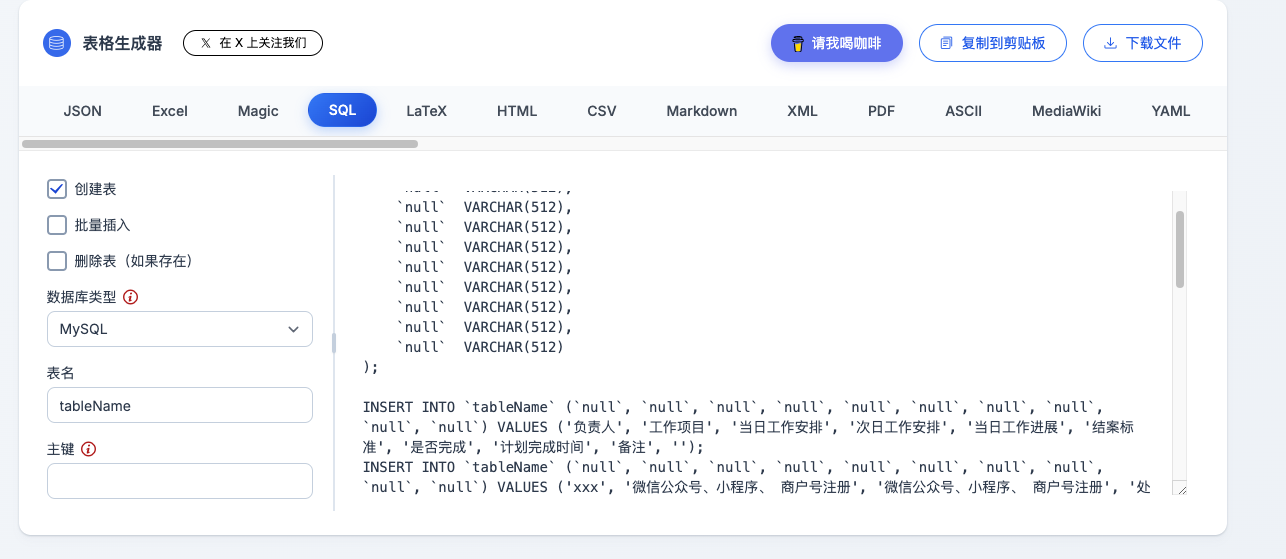Click the 复制到剪贴板 button
This screenshot has height=559, width=1286.
[x=992, y=43]
